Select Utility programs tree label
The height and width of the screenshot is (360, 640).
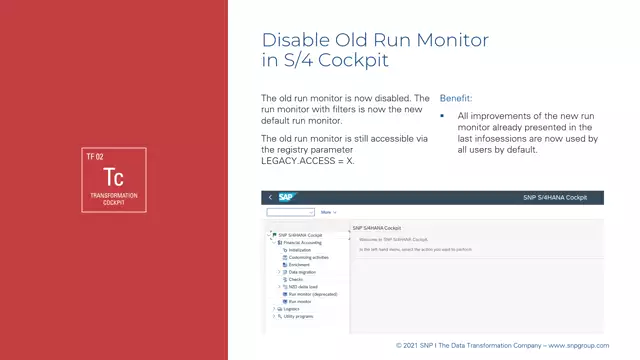pos(298,316)
